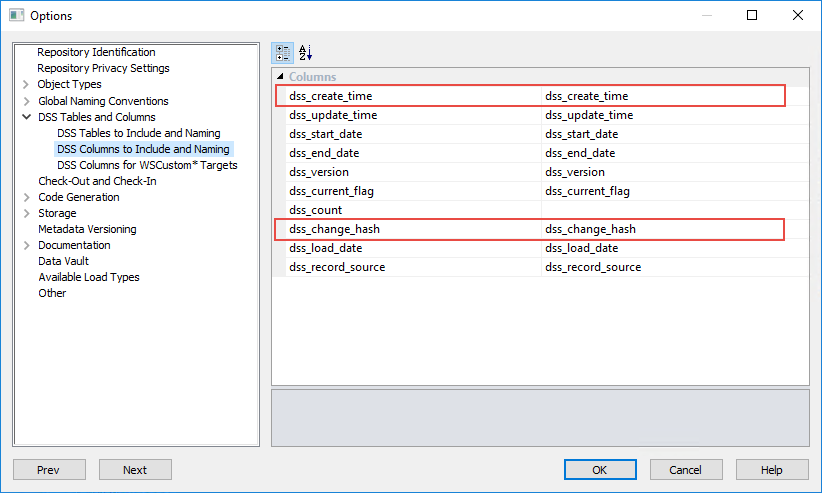Select Repository Privacy Settings item
The width and height of the screenshot is (822, 493).
tap(103, 68)
